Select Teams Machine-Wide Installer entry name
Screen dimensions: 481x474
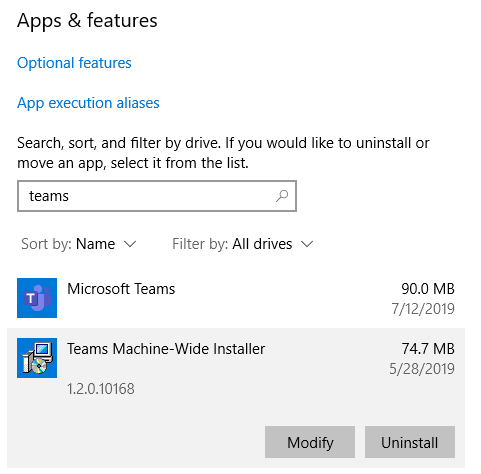click(166, 349)
